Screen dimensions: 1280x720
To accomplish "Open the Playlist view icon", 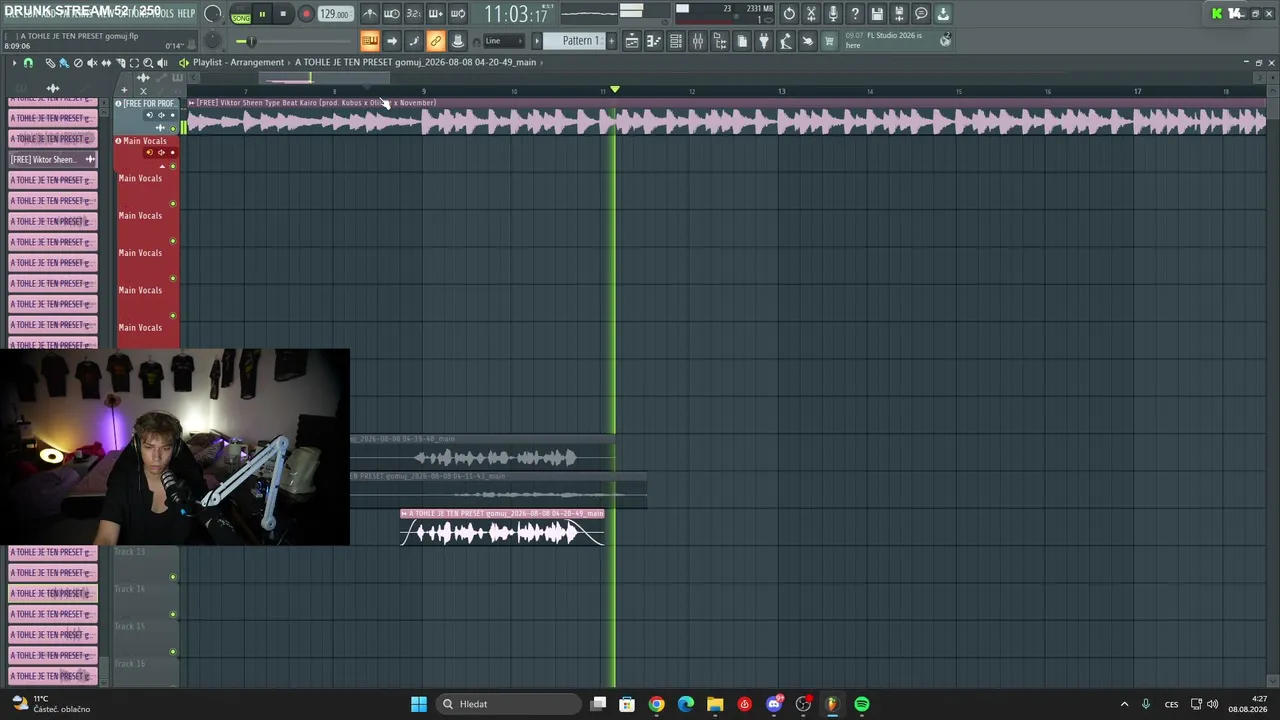I will 632,41.
